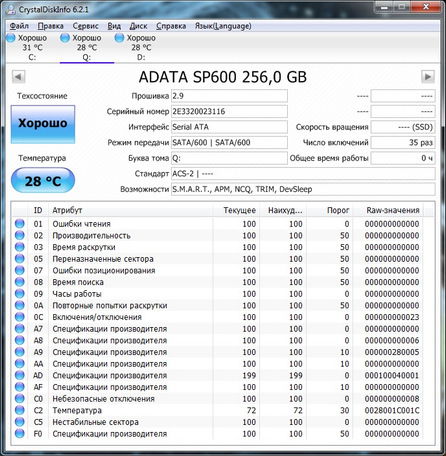Click the ADATA SP600 256,0 GB title
446x456 pixels.
[x=223, y=77]
